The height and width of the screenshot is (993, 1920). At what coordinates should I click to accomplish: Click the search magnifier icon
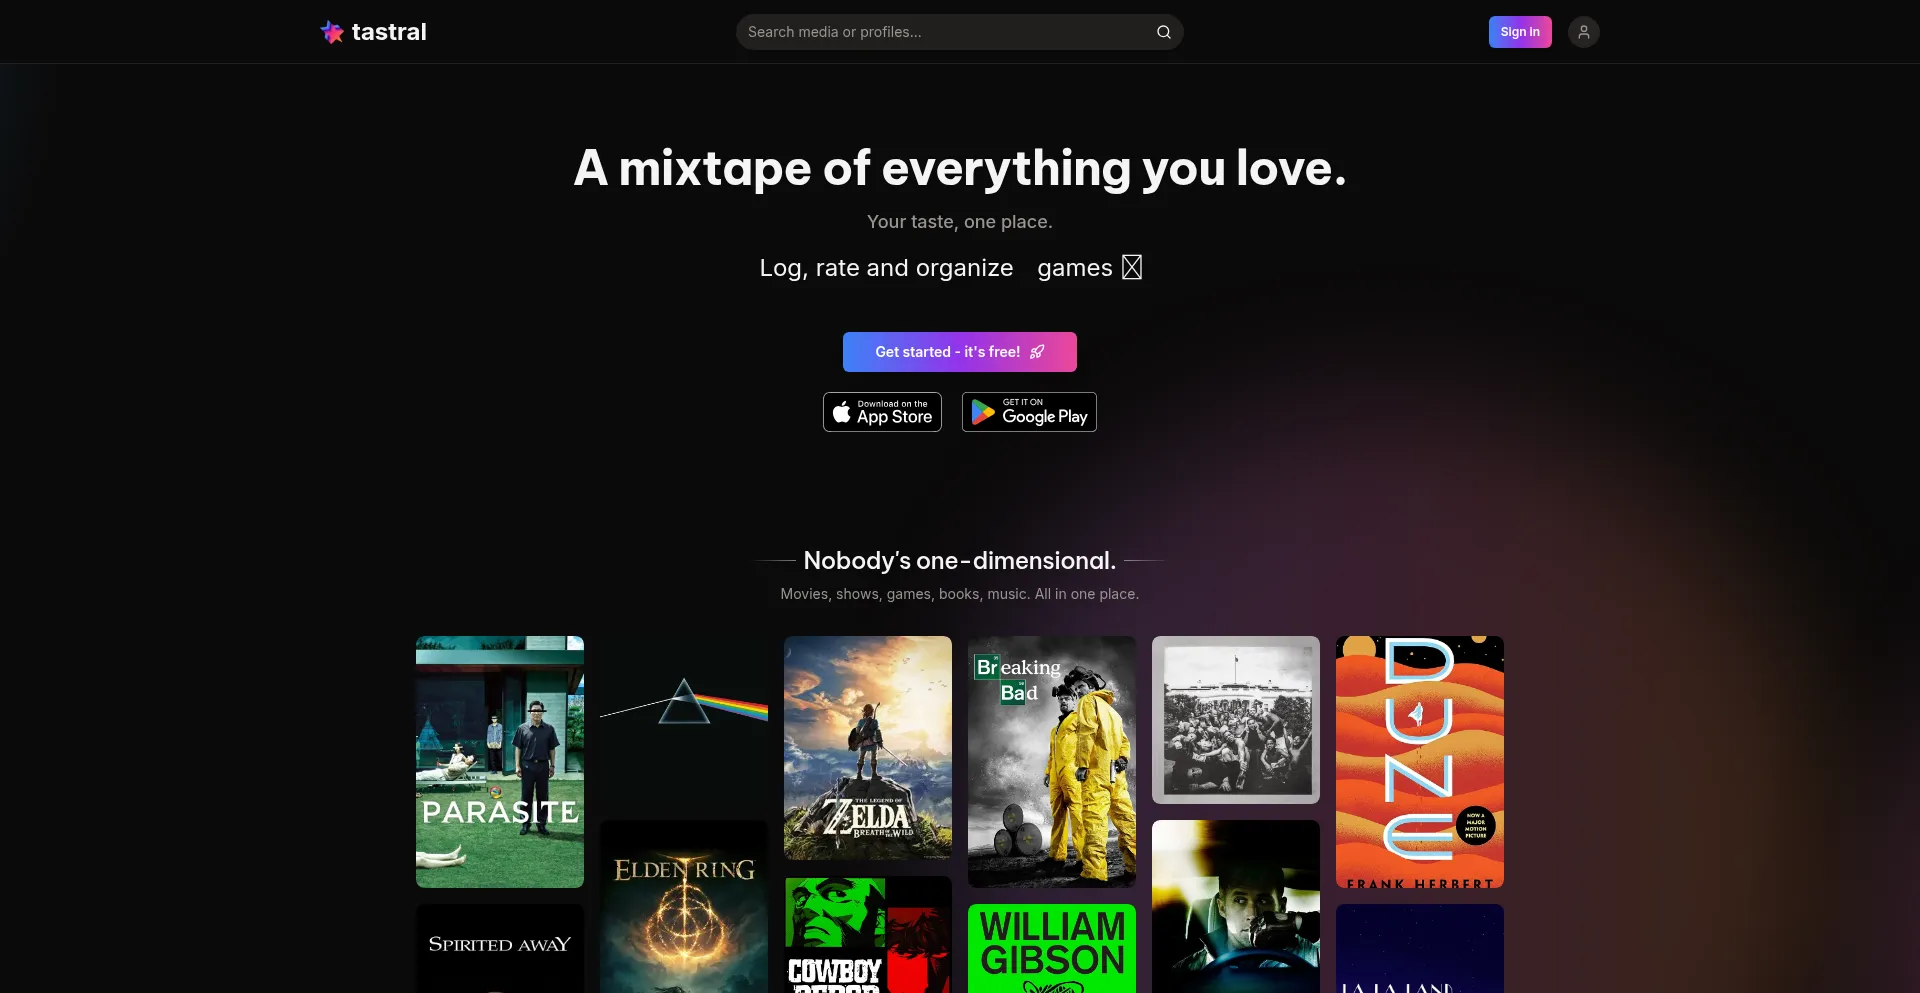coord(1164,32)
